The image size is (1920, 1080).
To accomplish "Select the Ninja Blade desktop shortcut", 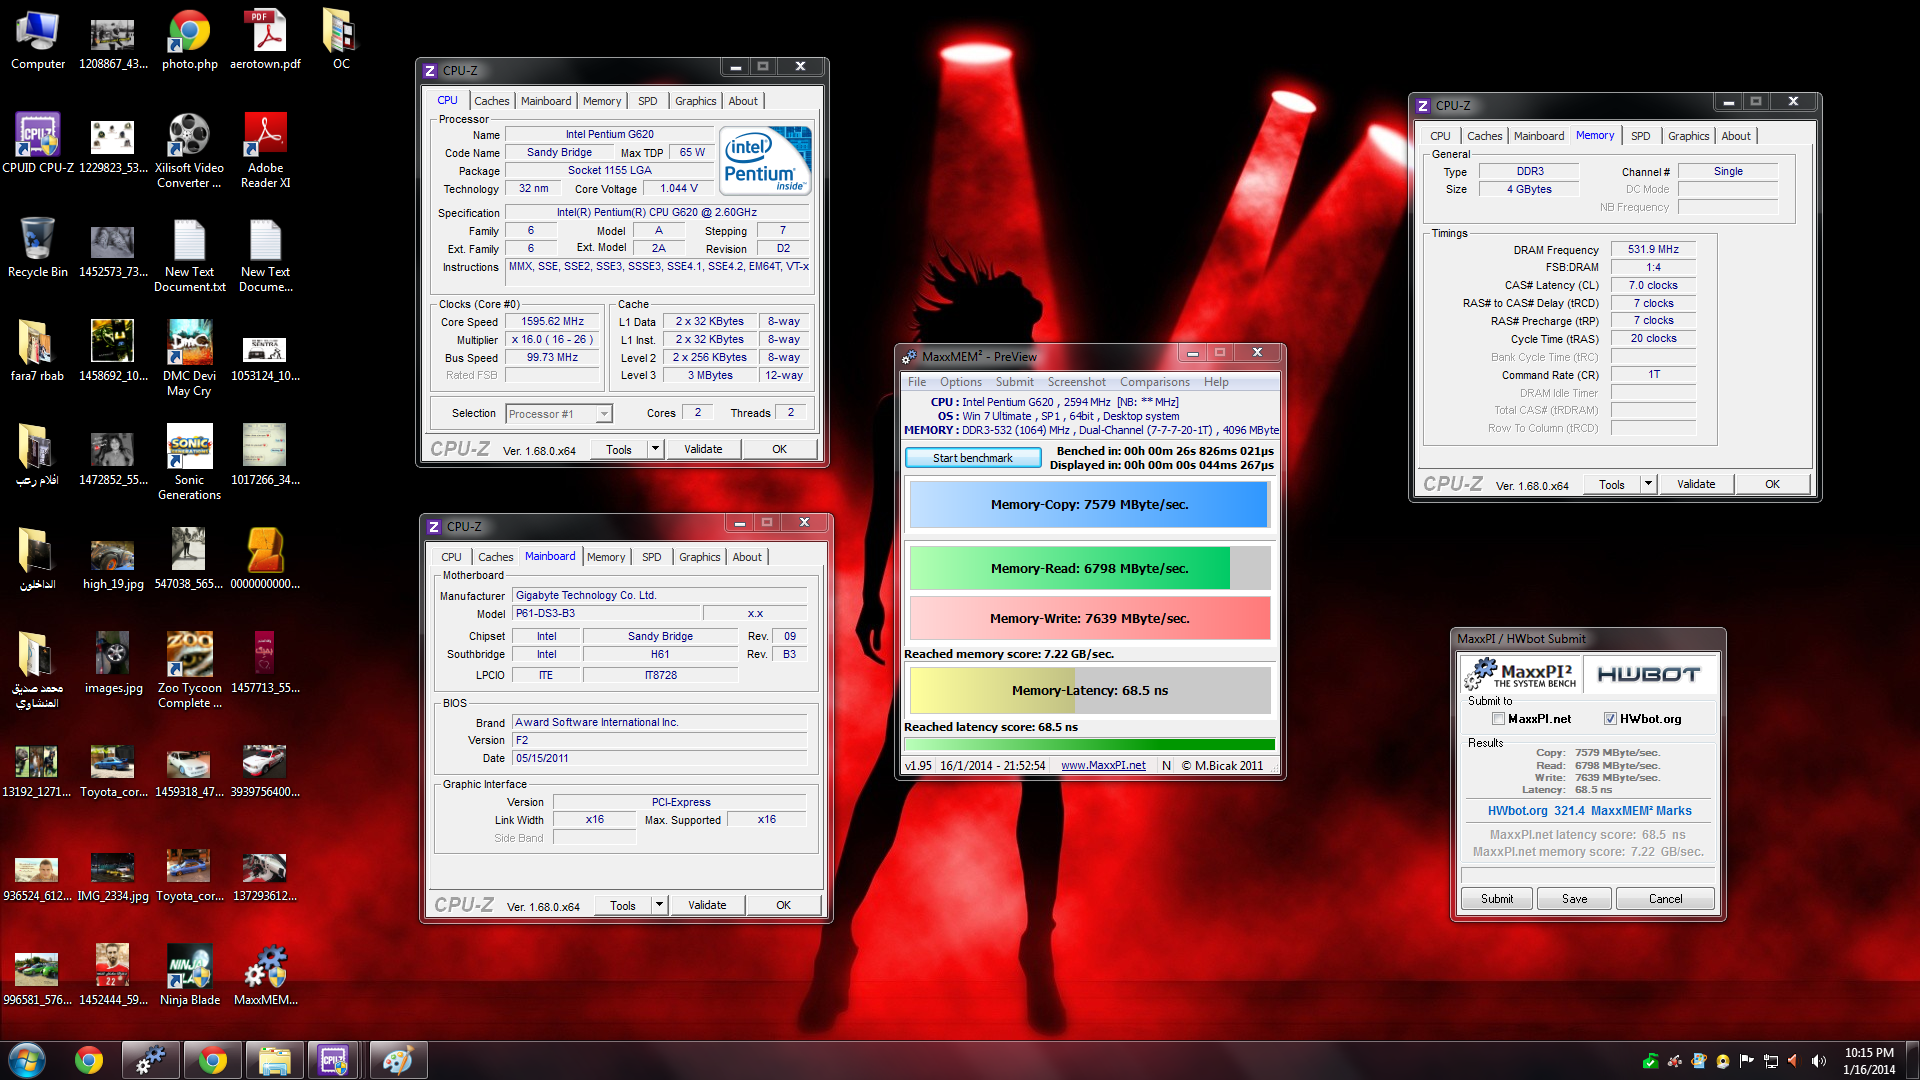I will [x=189, y=976].
